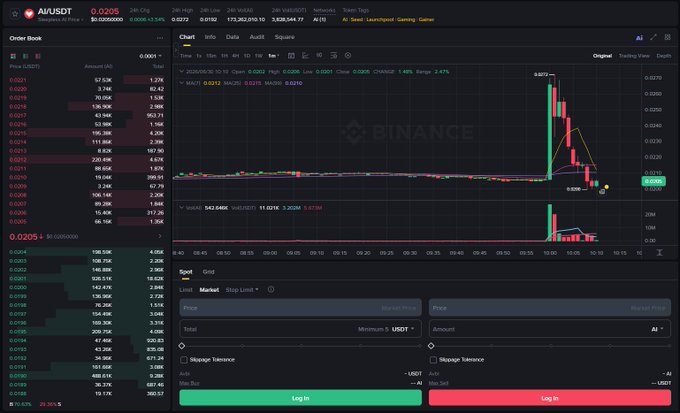This screenshot has width=680, height=413.
Task: Click the circular icon ending chart toolbar
Action: point(348,56)
